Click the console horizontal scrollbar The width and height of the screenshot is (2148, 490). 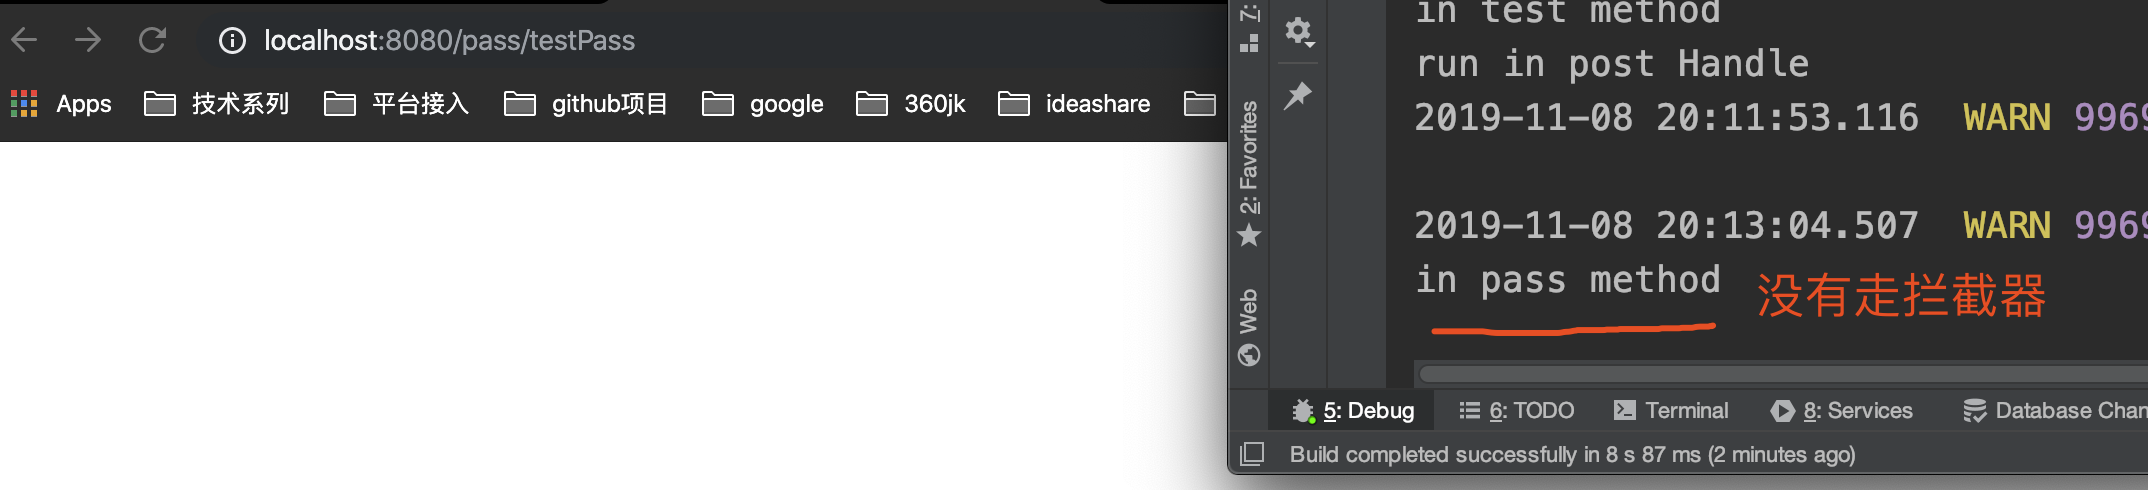[x=1782, y=374]
